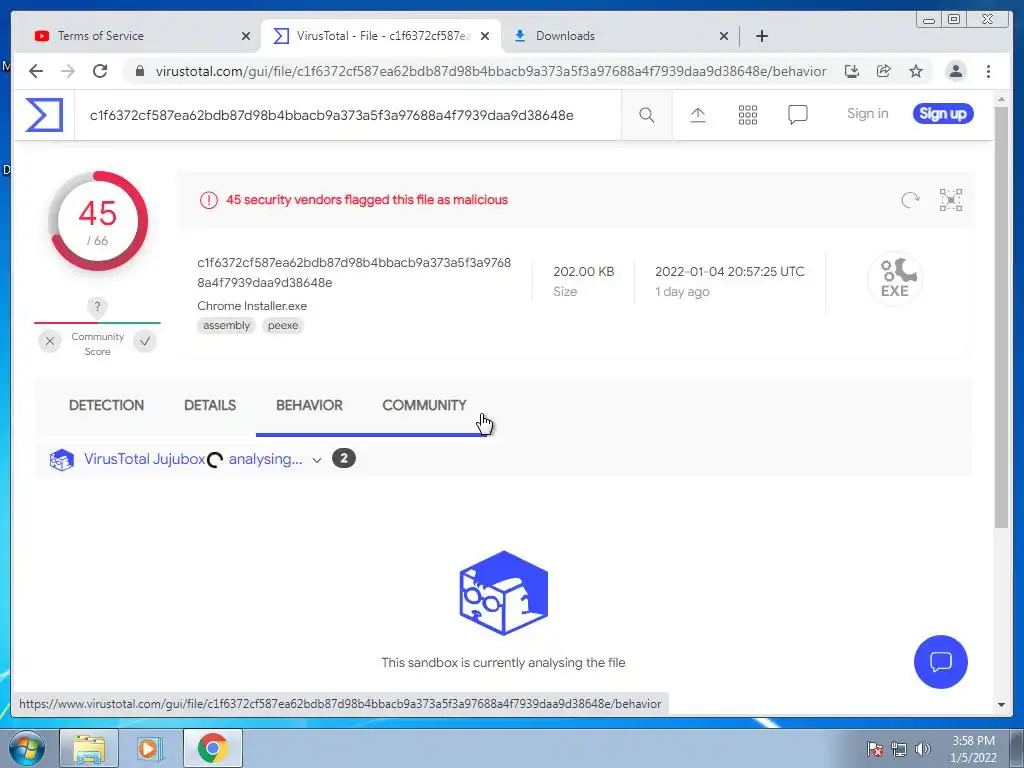Click the Chrome taskbar icon
The width and height of the screenshot is (1024, 768).
(213, 749)
